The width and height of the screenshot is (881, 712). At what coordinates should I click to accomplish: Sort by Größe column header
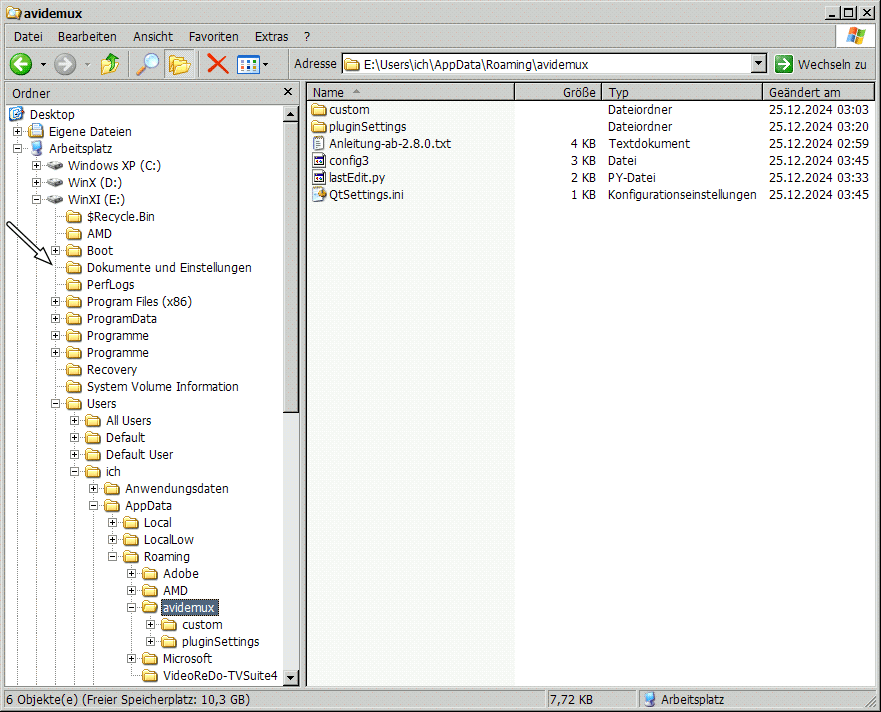(558, 92)
